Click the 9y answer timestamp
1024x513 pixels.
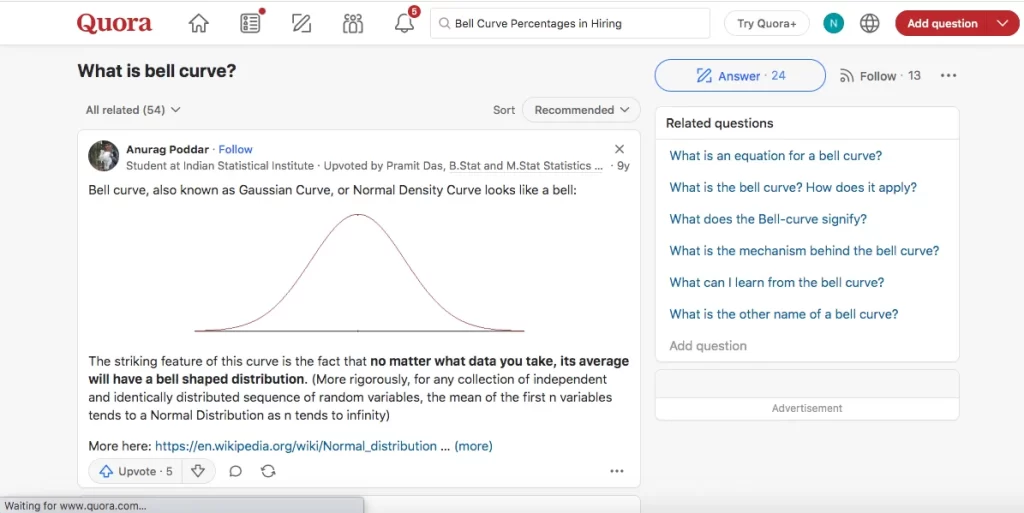click(623, 166)
